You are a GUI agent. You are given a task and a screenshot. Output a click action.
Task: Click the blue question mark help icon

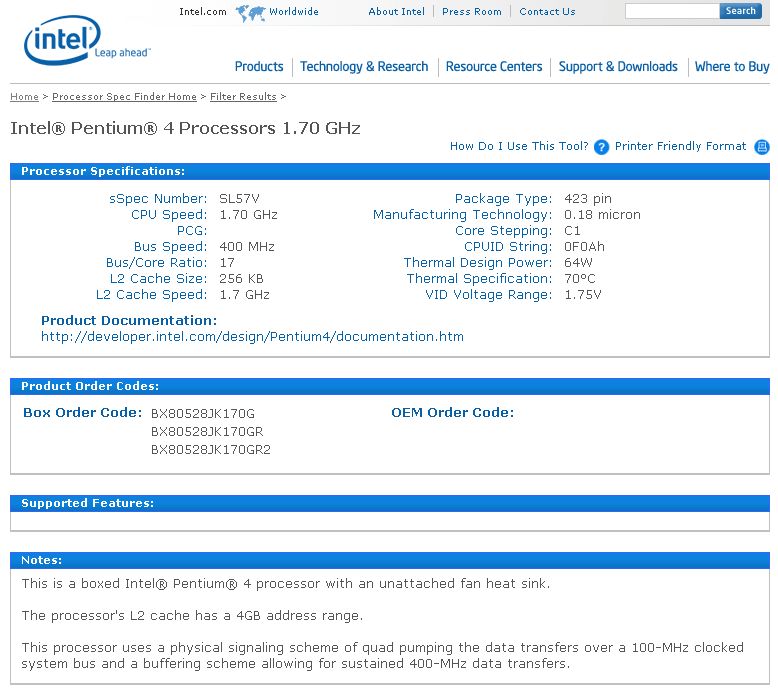tap(601, 147)
